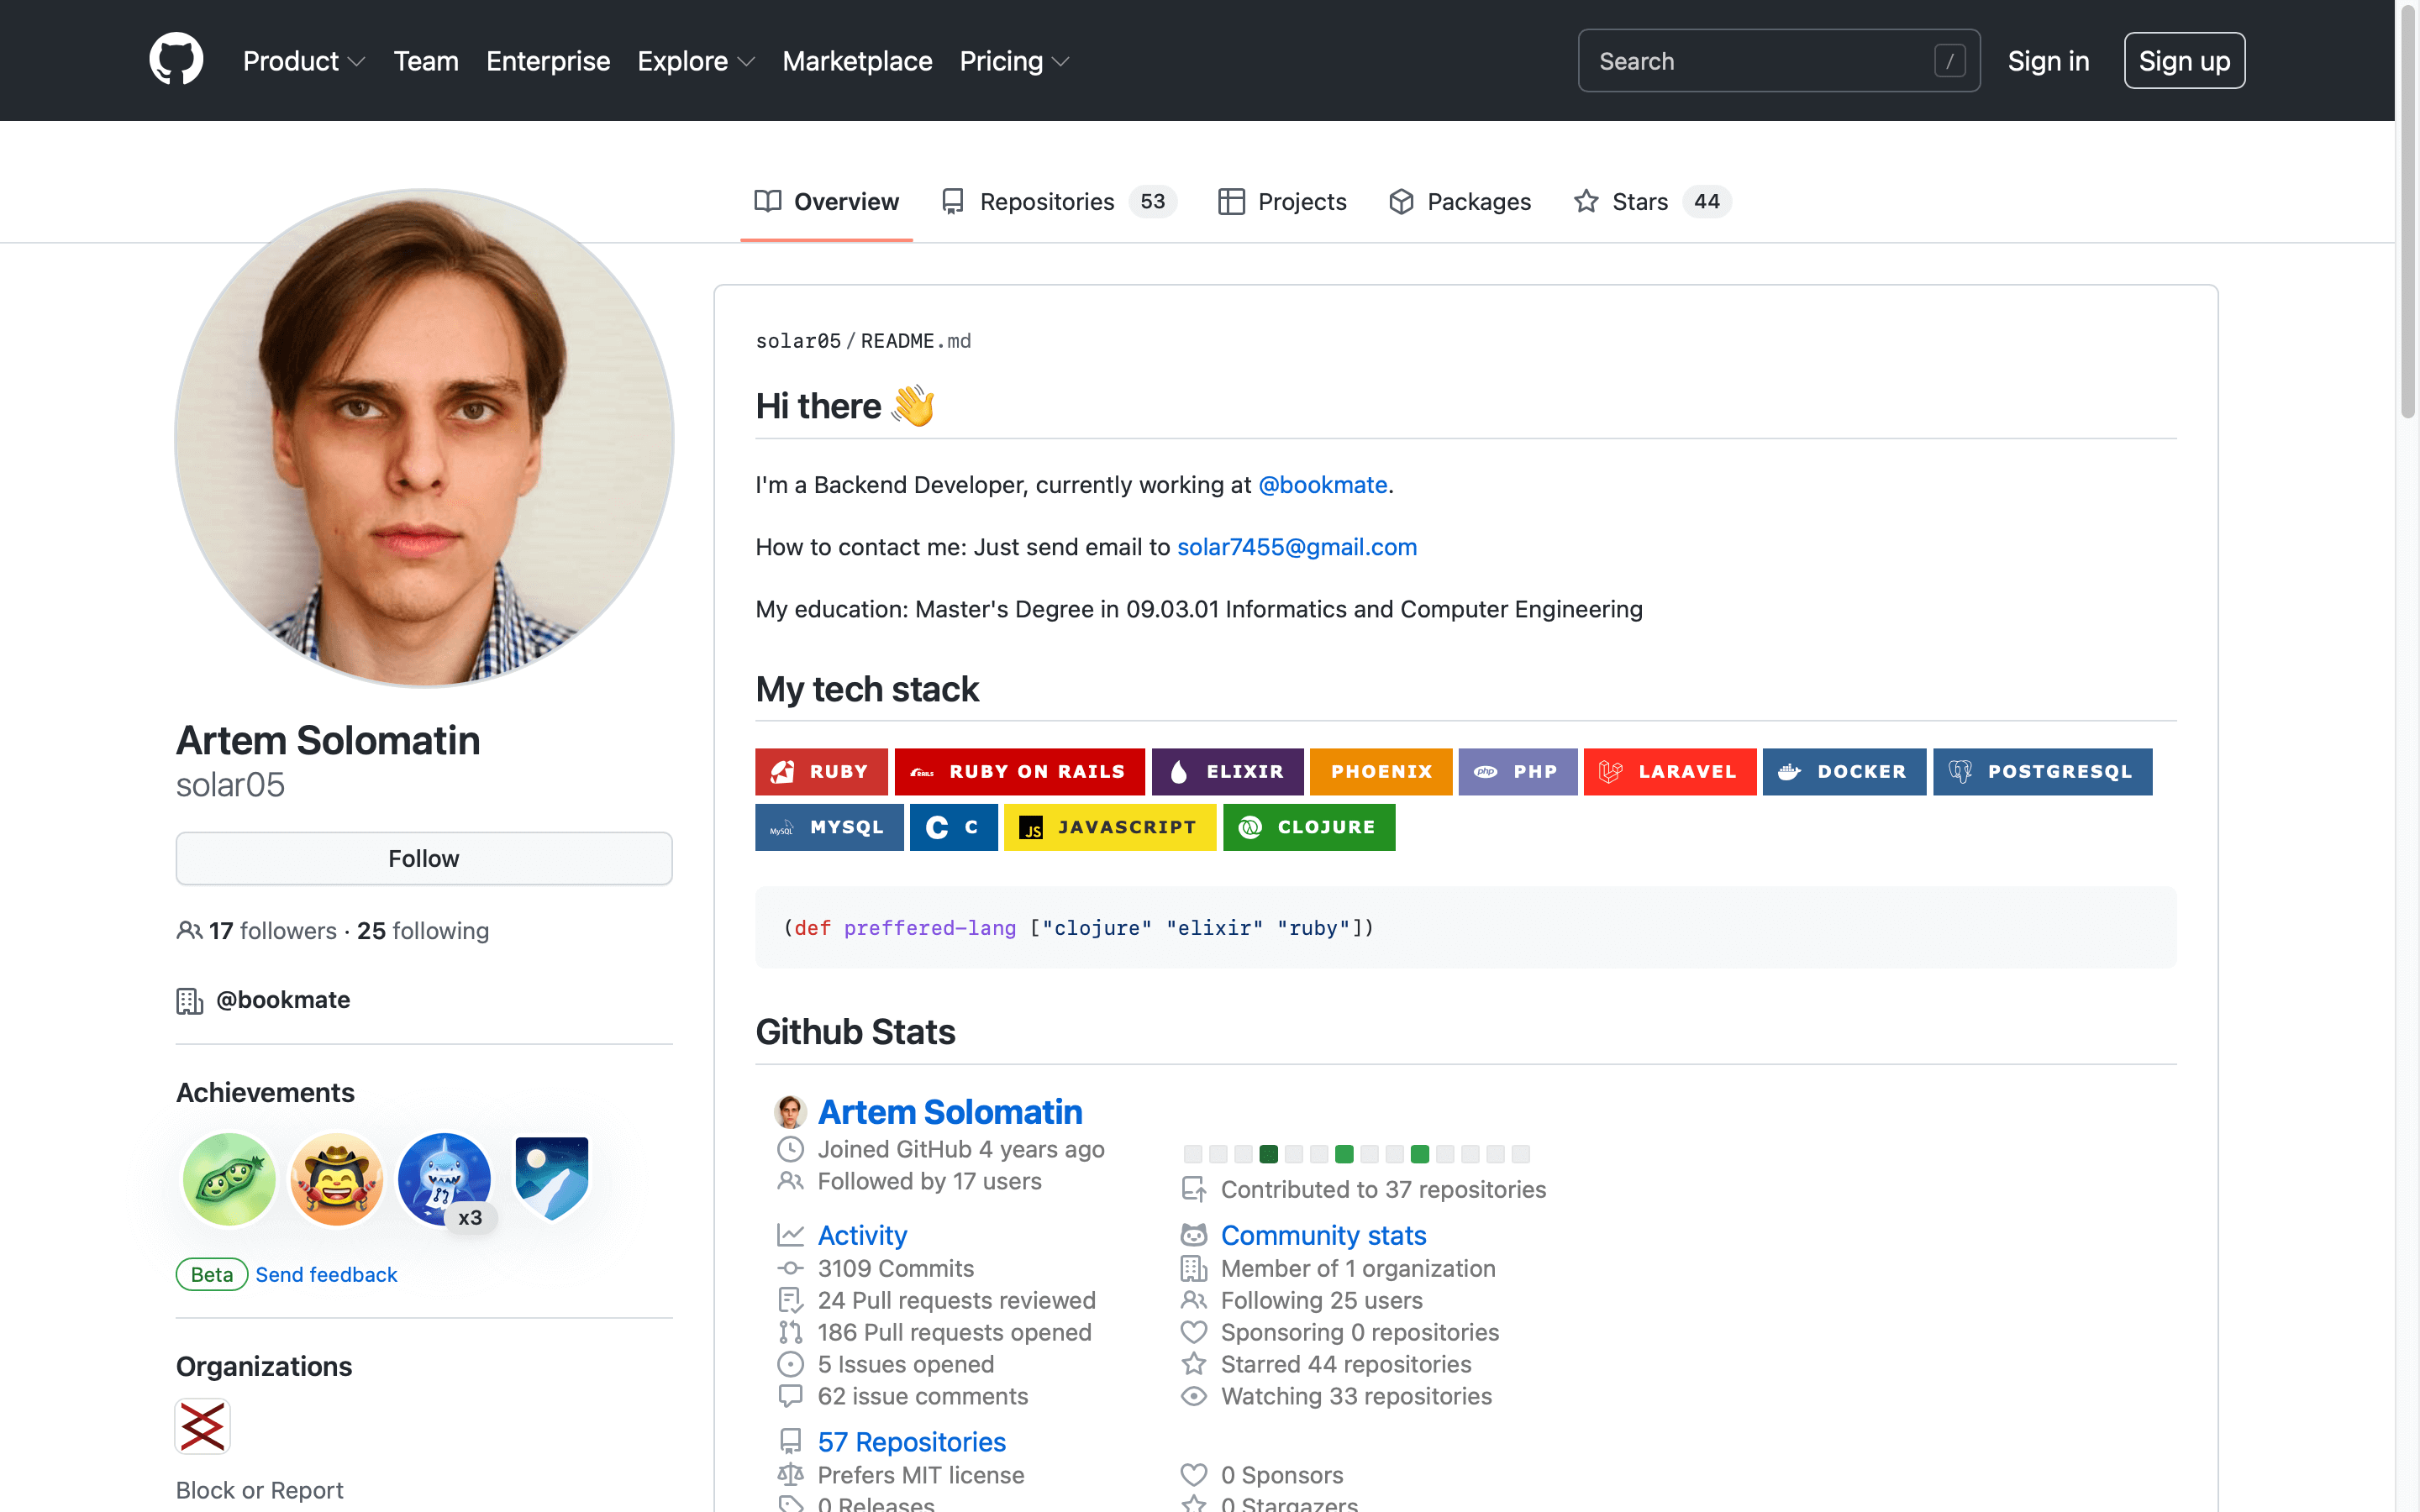Open the Product dropdown menu
The image size is (2420, 1512).
point(304,61)
